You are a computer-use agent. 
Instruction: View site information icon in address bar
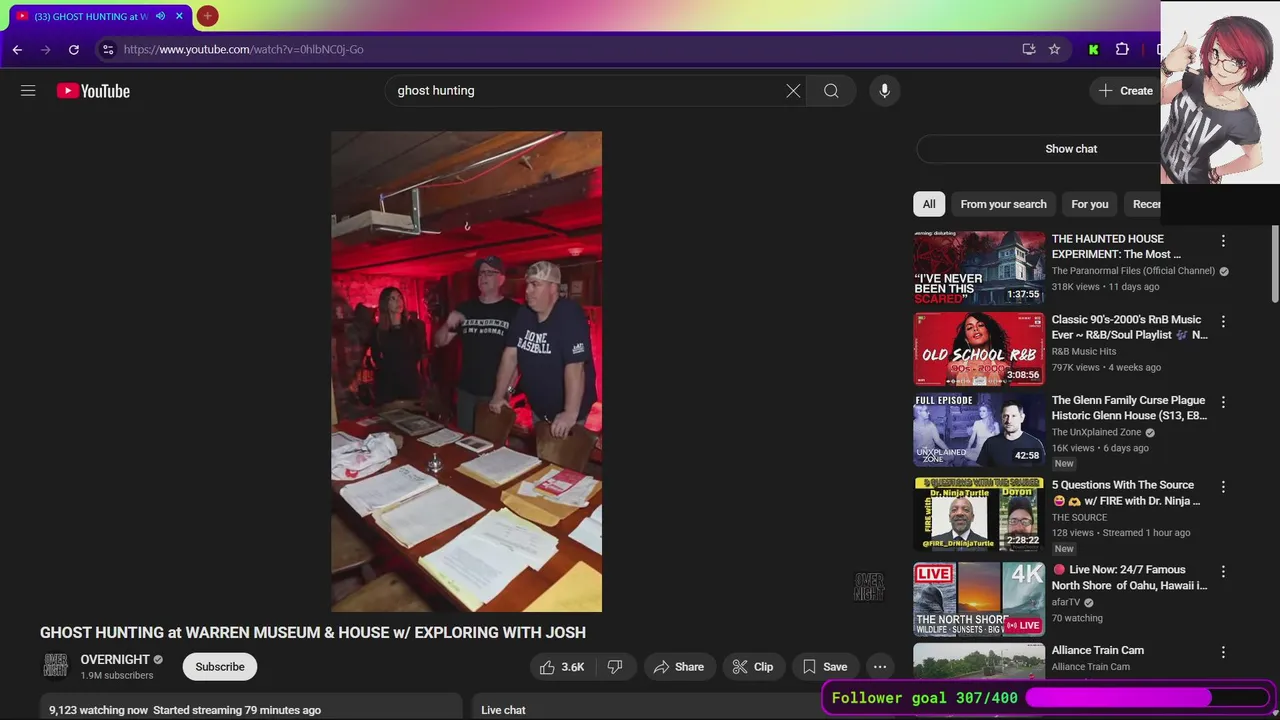click(109, 49)
